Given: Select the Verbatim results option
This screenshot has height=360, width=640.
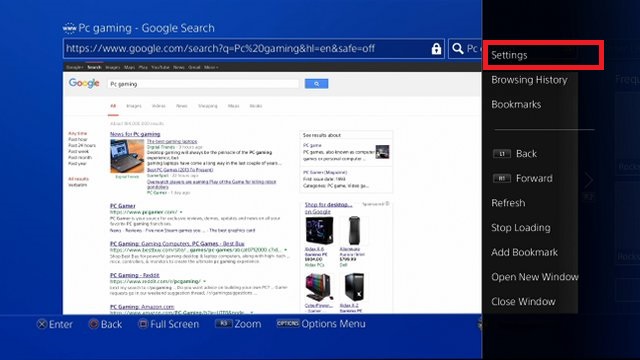Looking at the screenshot, I should 78,185.
